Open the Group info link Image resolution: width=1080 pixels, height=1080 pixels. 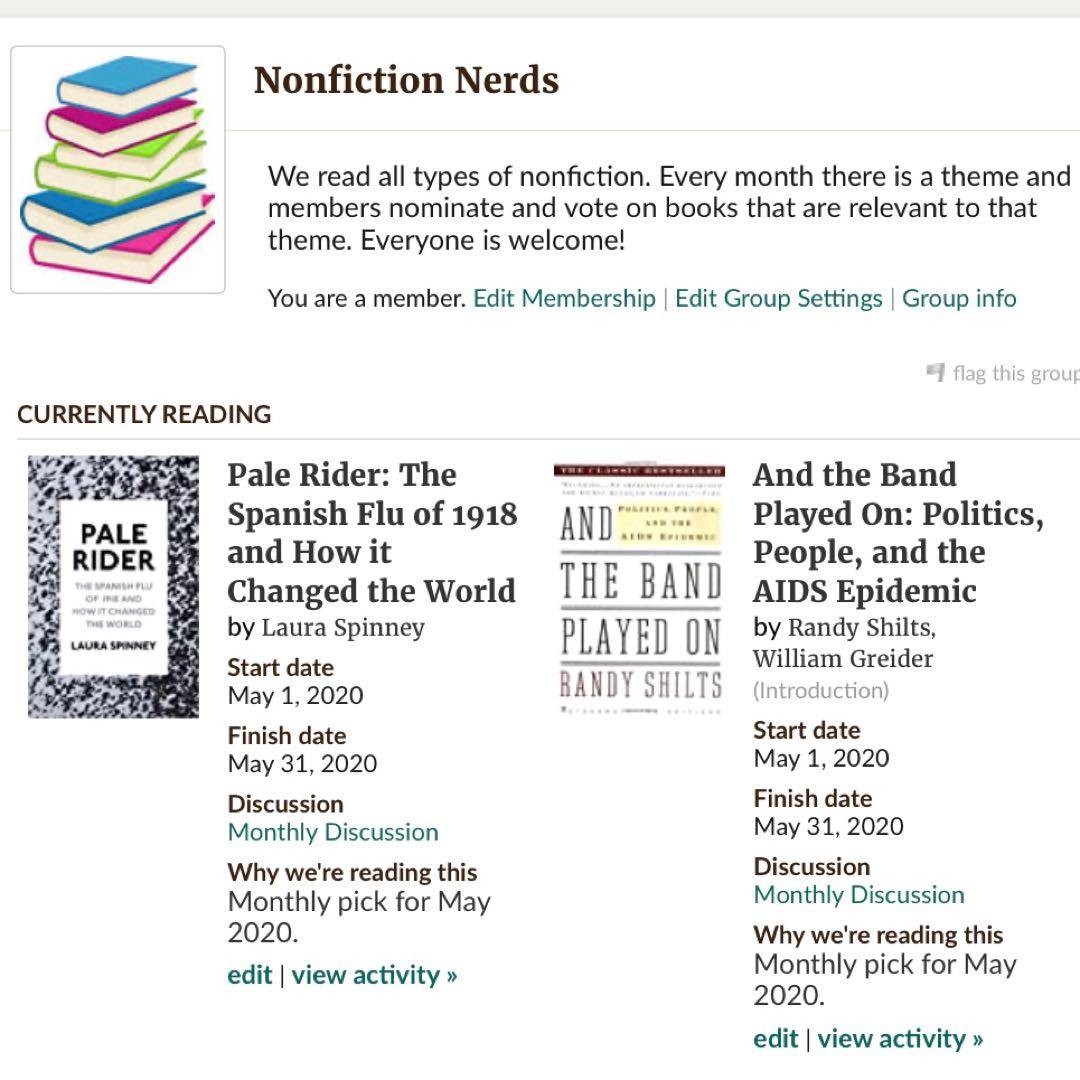click(959, 299)
